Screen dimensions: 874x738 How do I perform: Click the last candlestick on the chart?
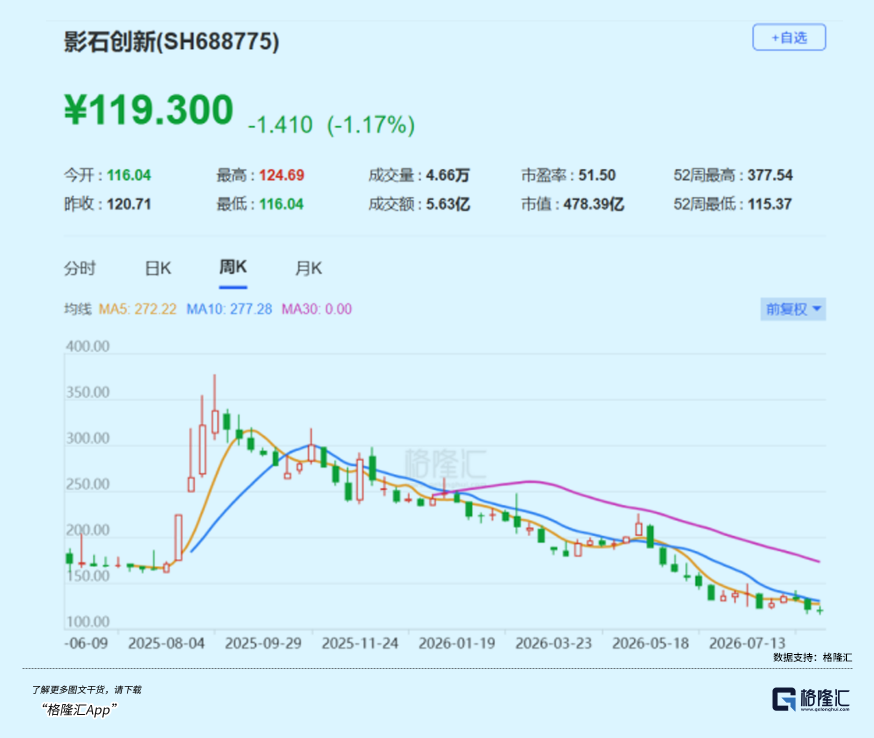(x=820, y=611)
